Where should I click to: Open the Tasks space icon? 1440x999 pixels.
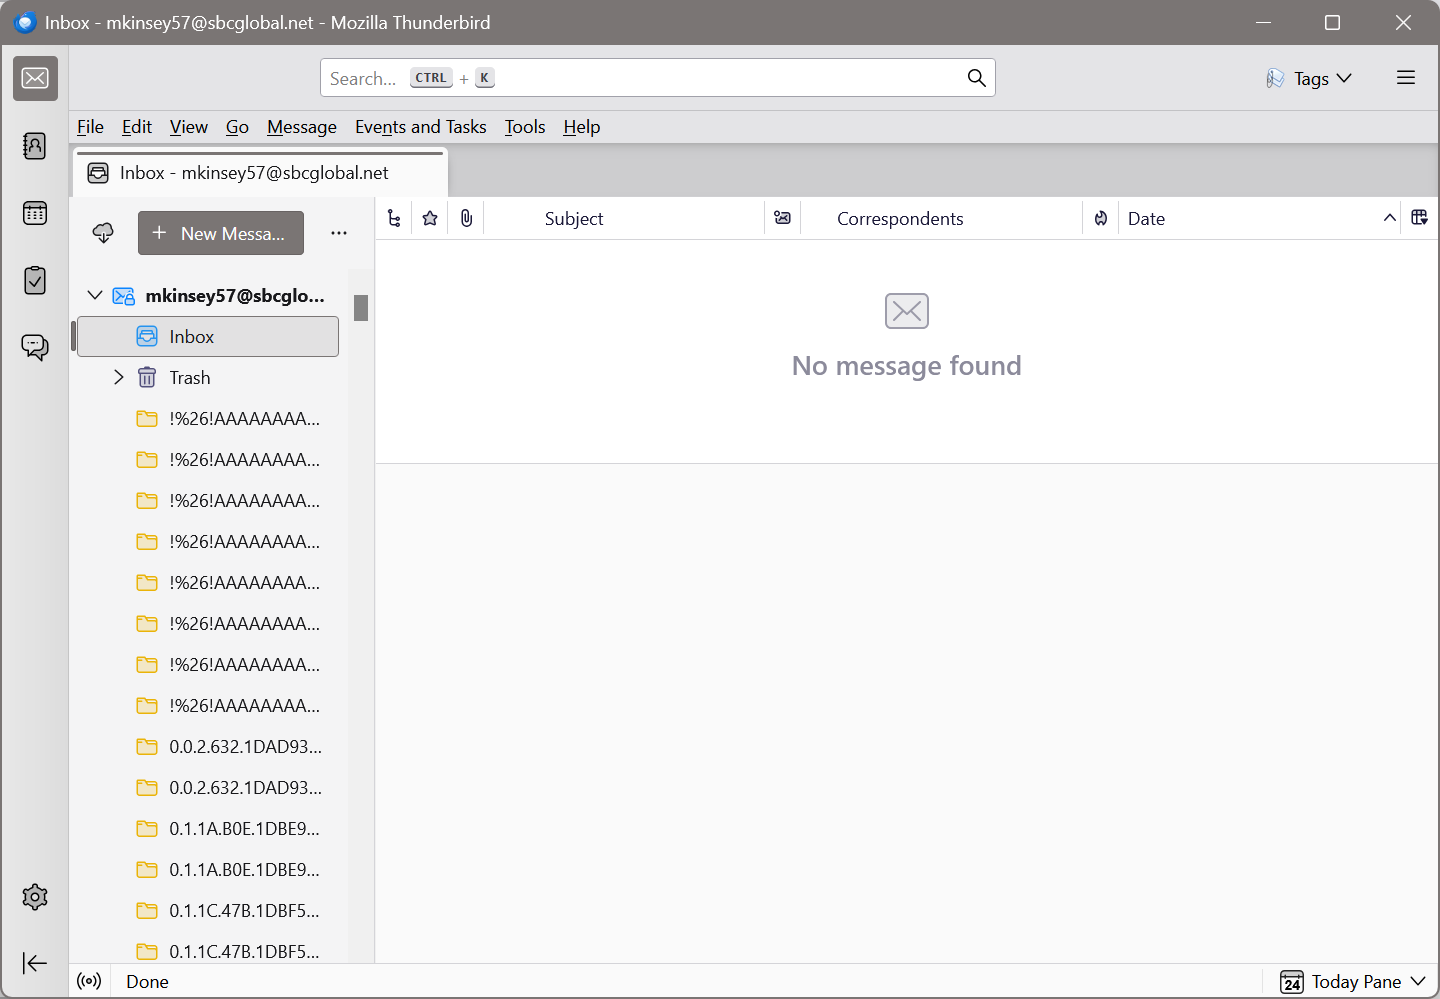point(35,280)
